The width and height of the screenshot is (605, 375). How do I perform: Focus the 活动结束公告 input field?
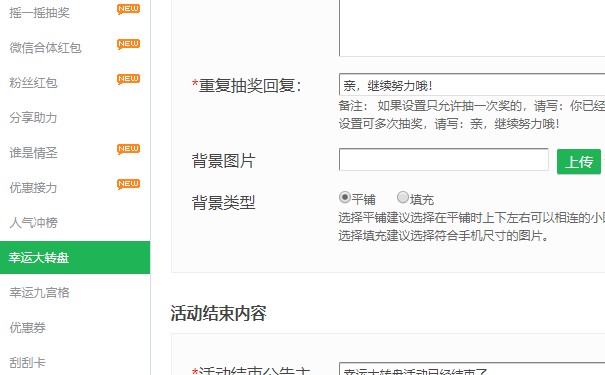[472, 369]
